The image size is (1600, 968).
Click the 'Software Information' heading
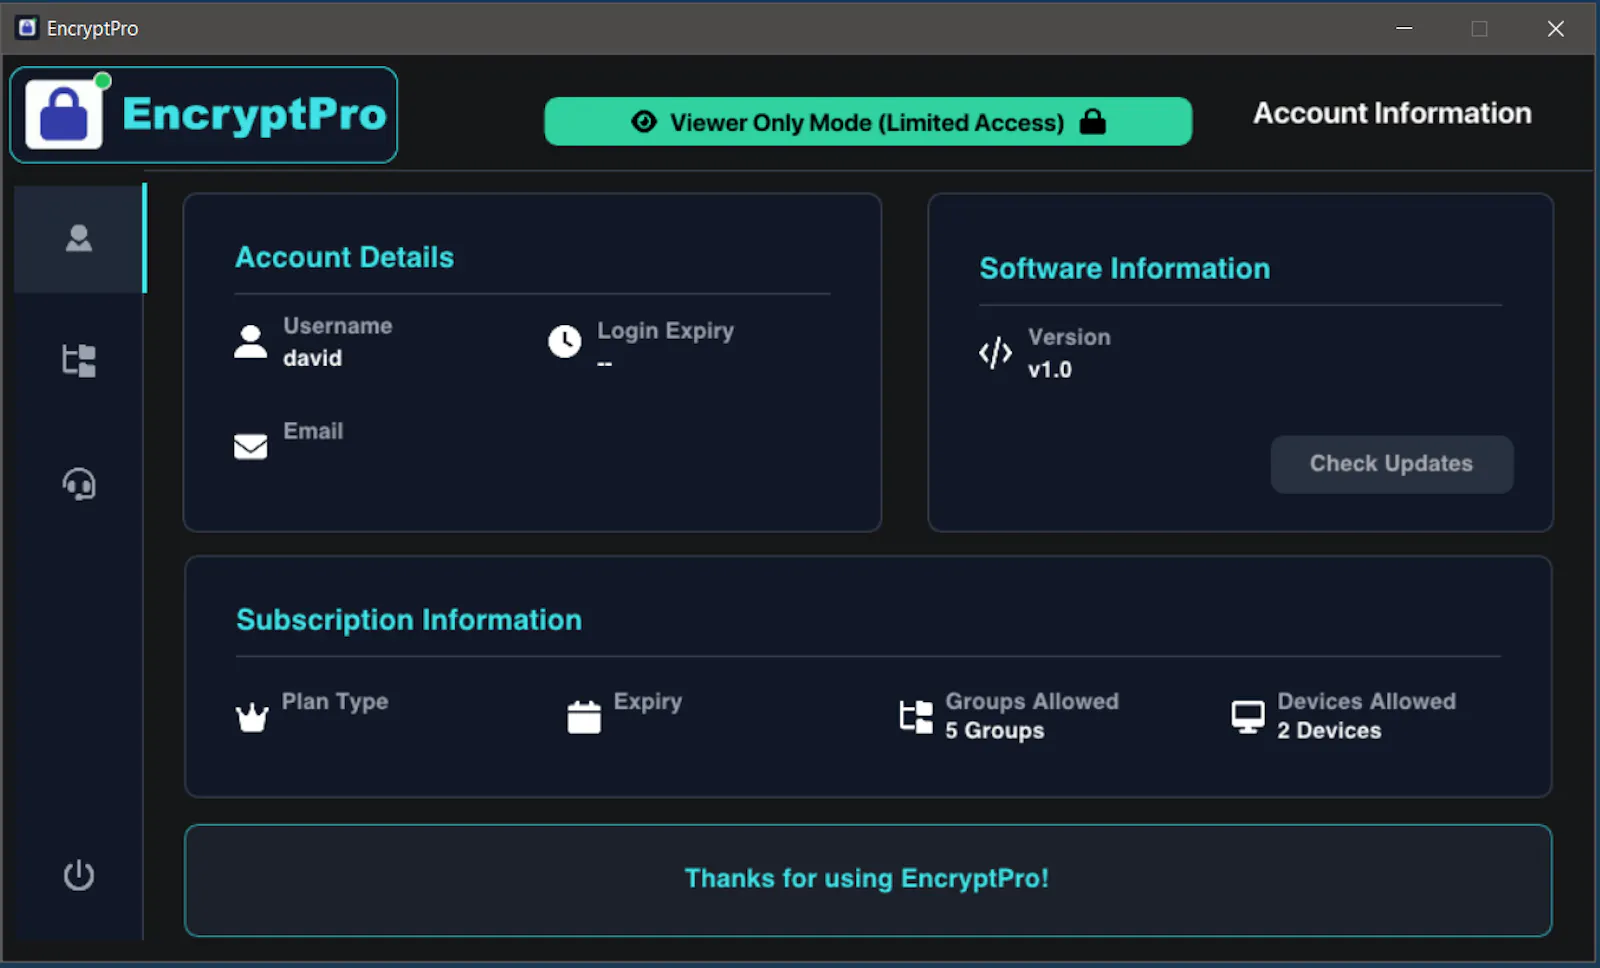coord(1125,268)
